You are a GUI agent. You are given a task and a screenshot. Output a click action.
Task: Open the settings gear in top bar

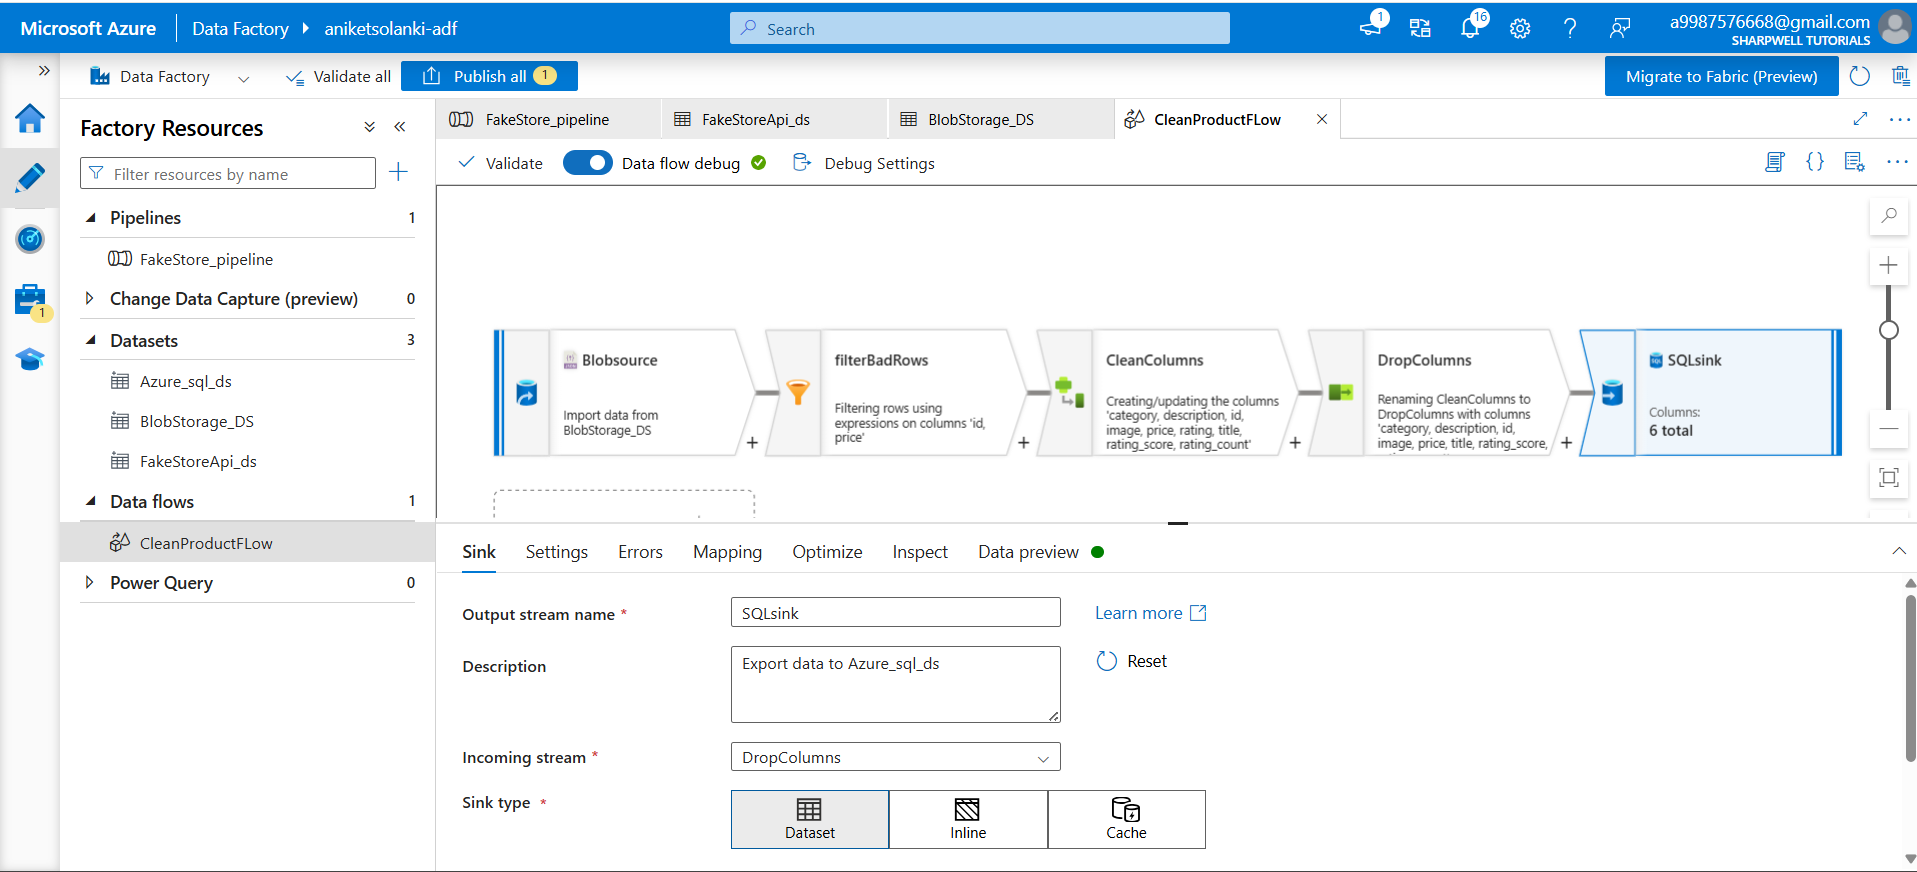click(1520, 29)
